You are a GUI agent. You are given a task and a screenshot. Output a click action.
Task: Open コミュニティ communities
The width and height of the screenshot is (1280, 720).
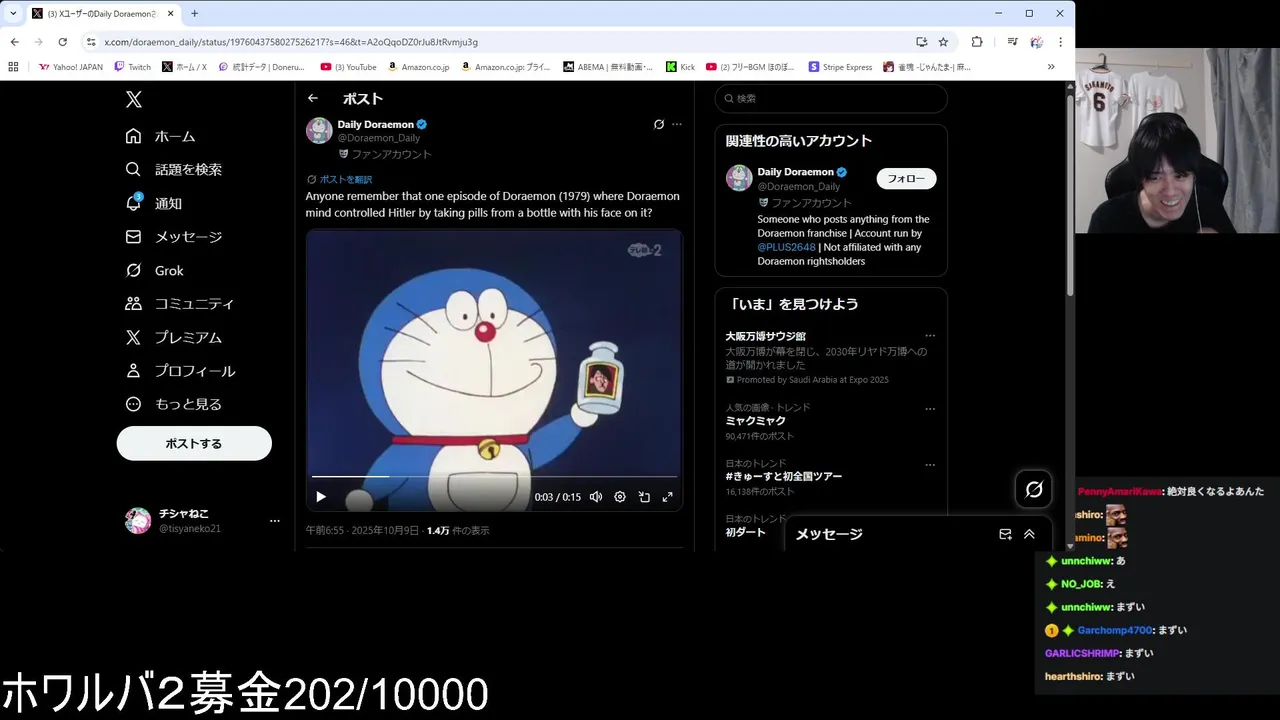[x=179, y=304]
